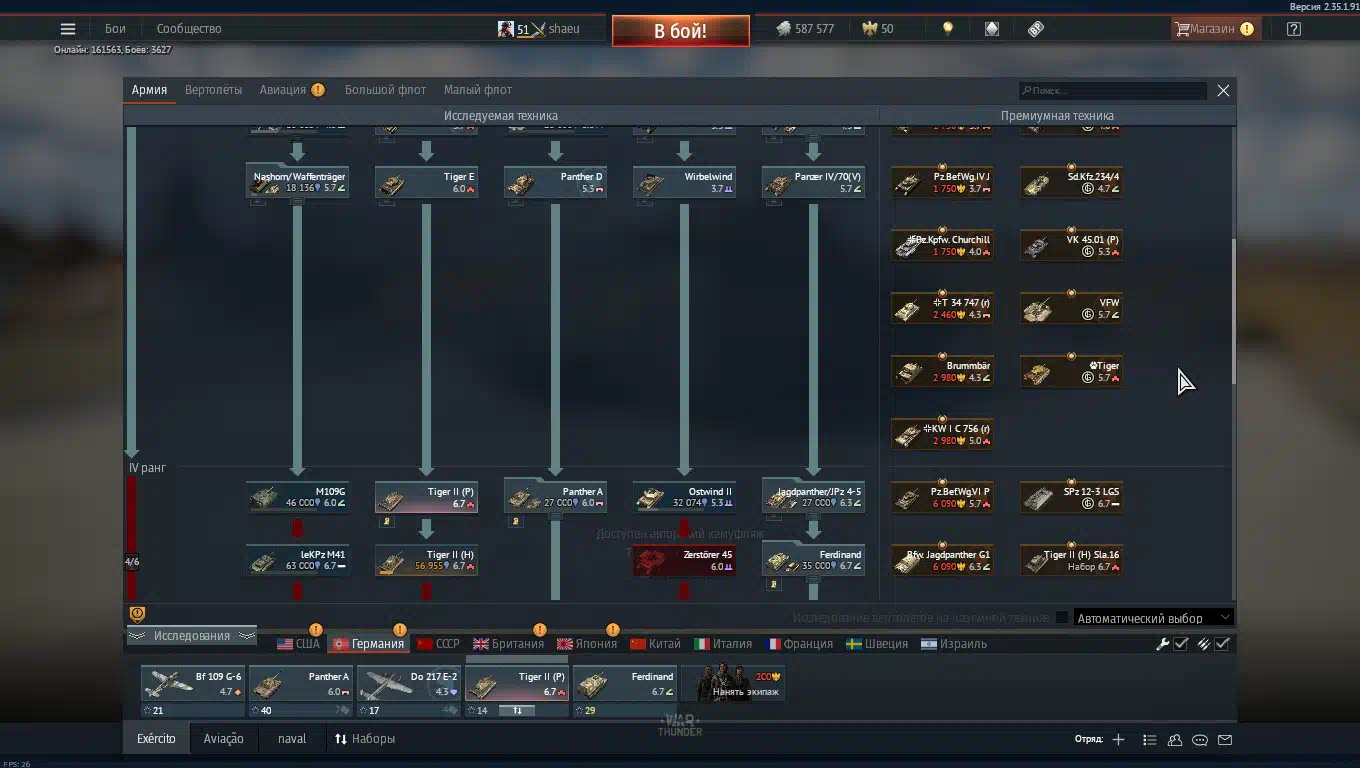The height and width of the screenshot is (768, 1360).
Task: Add squad member with the plus icon
Action: tap(1118, 740)
